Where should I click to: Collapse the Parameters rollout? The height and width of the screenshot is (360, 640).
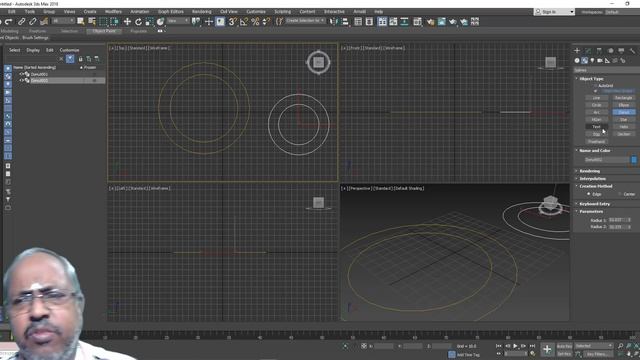coord(591,211)
